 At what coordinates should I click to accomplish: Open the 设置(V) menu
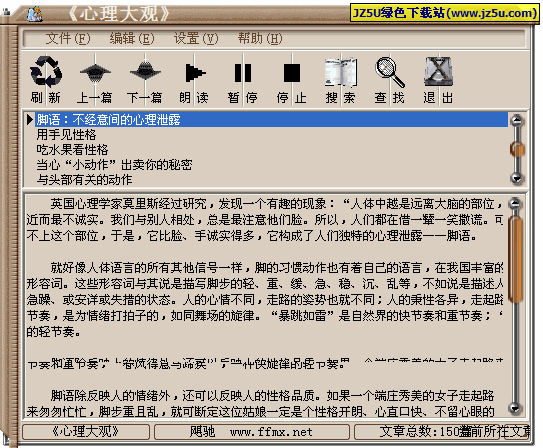coord(196,38)
